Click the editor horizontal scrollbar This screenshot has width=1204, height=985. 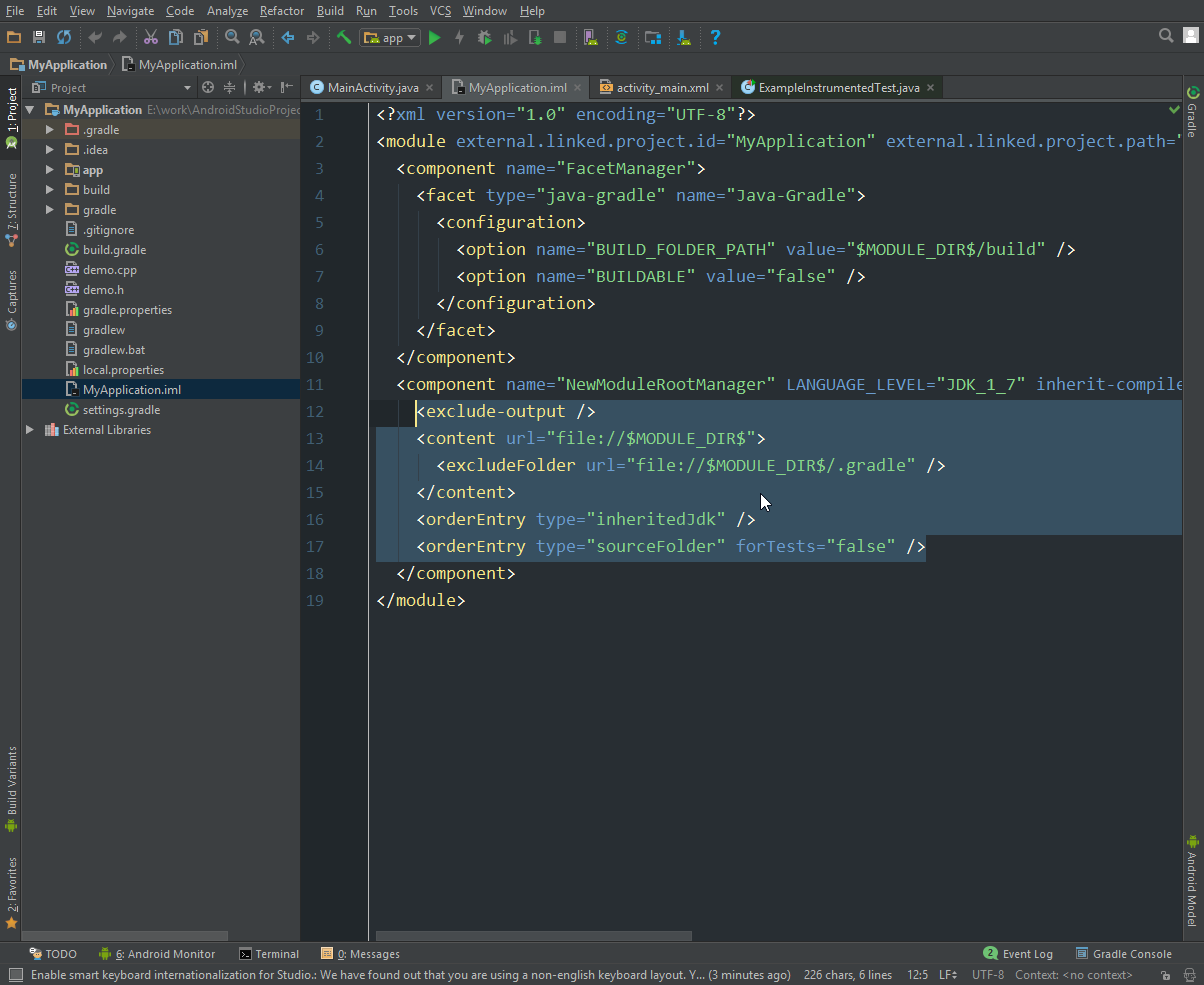point(533,937)
